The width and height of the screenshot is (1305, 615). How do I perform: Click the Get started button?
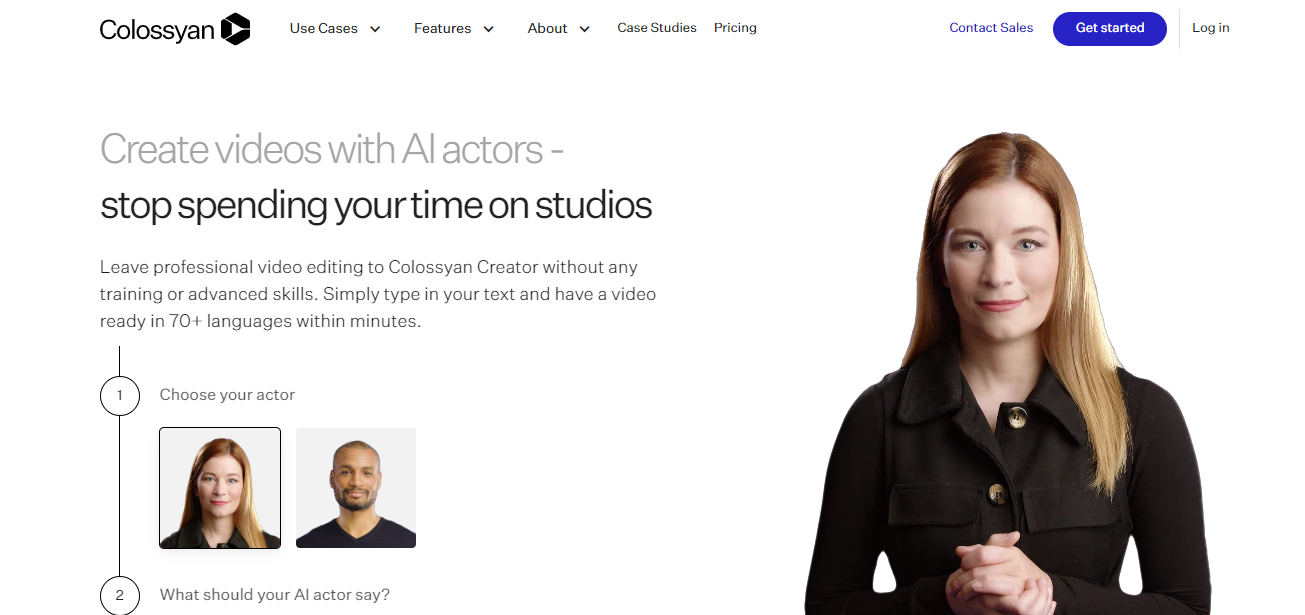pos(1110,28)
